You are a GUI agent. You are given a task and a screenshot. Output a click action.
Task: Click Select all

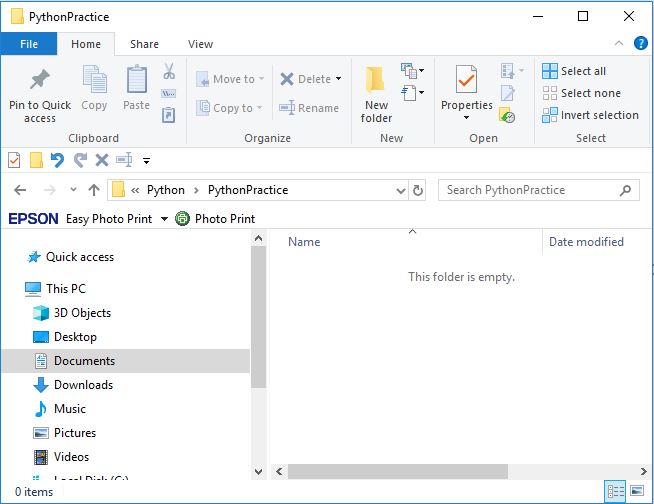(574, 71)
